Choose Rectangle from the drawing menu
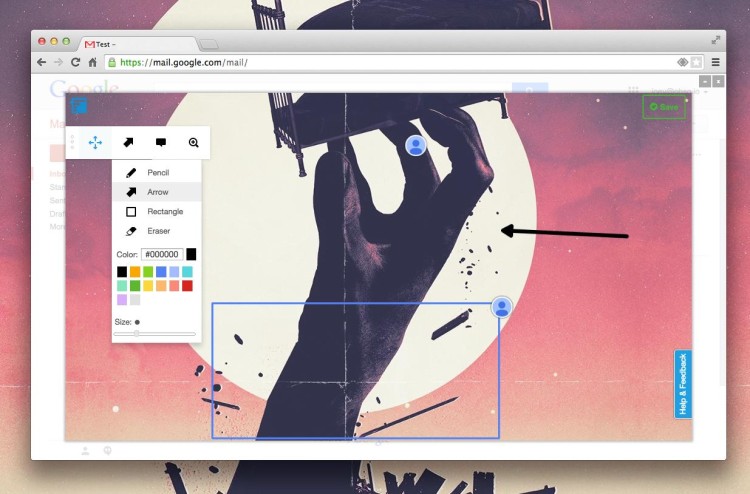 (x=156, y=211)
